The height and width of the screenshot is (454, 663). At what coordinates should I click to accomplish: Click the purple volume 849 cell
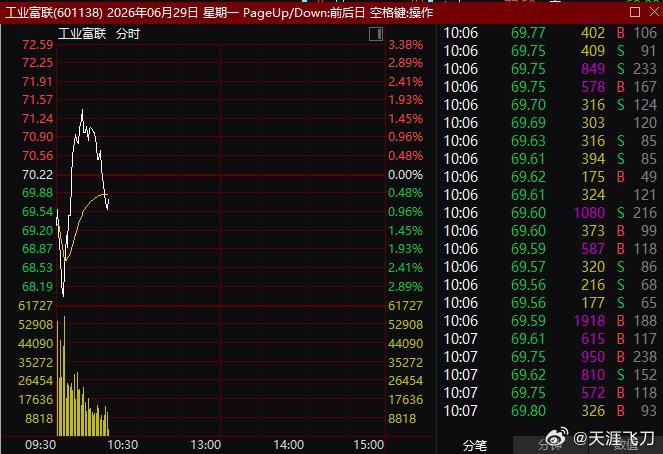[x=593, y=69]
